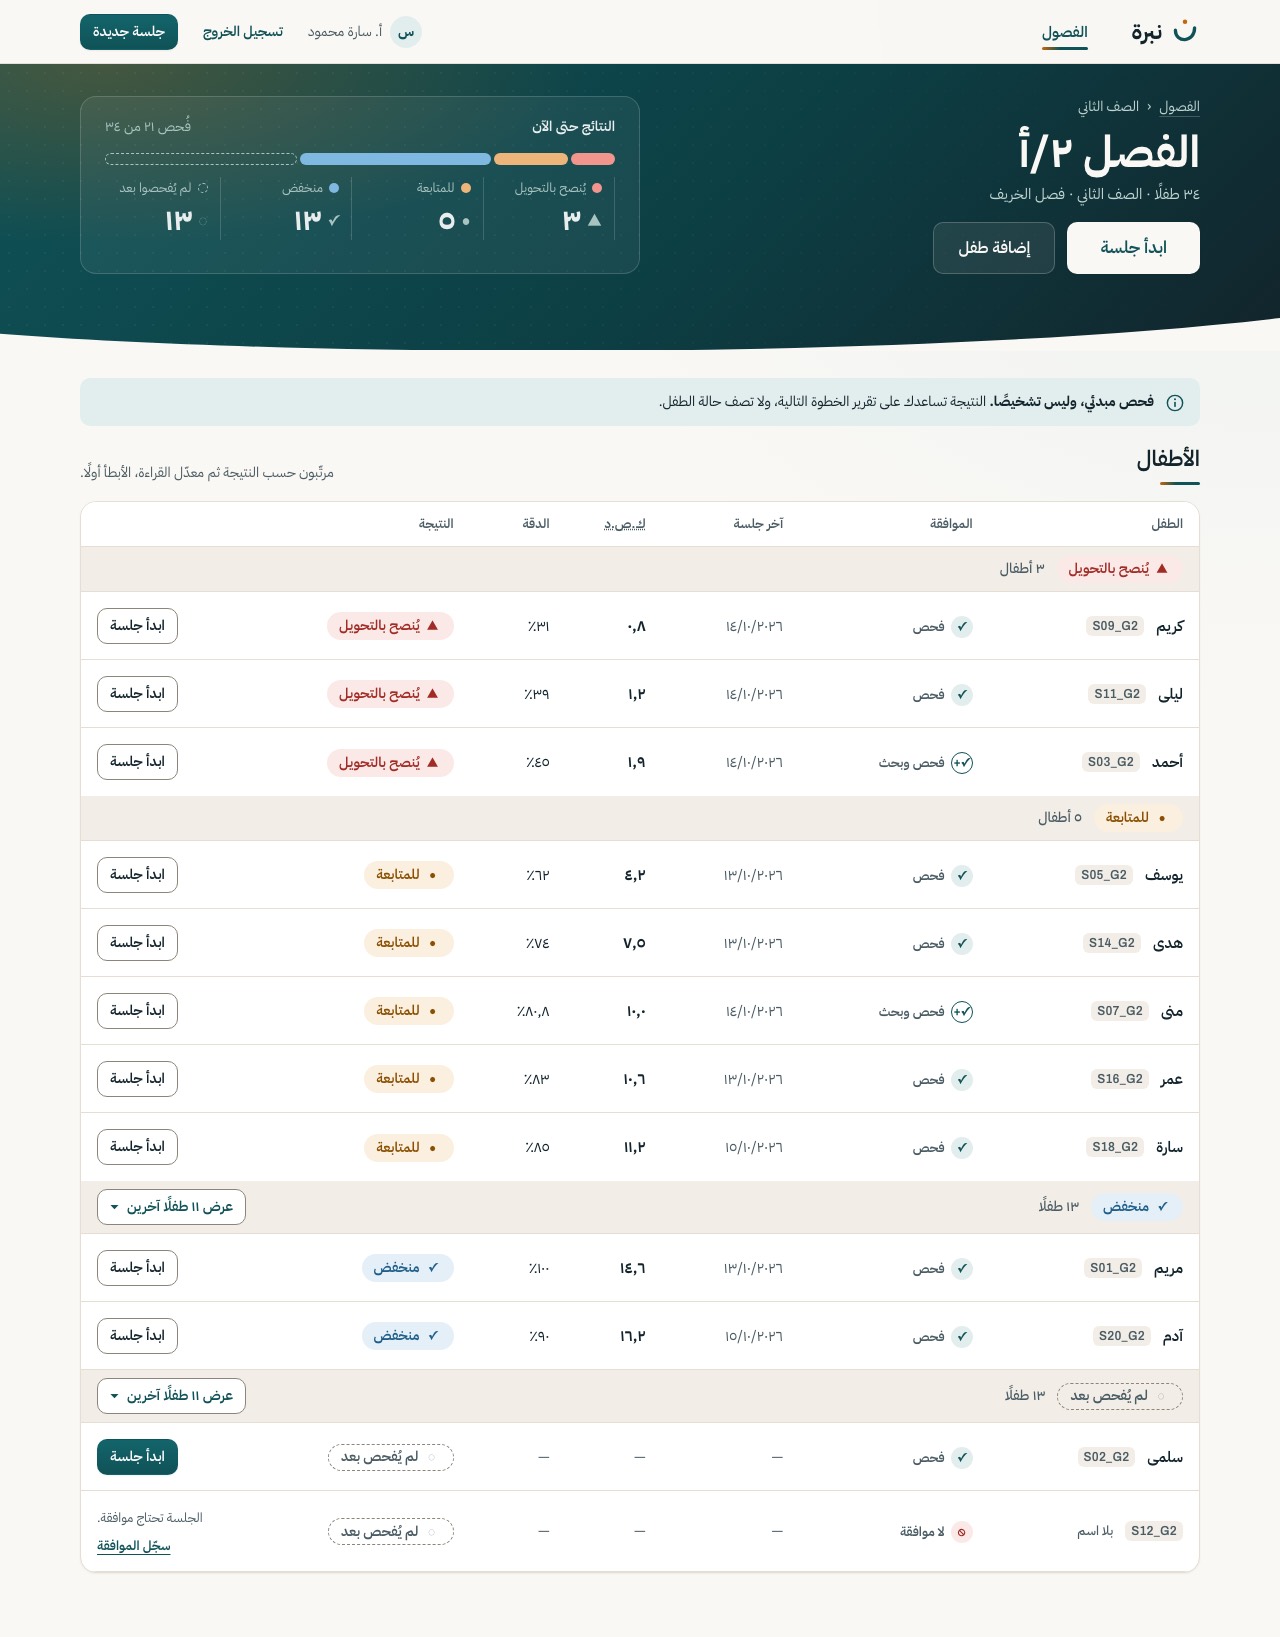Click the blue segment of the results bar
This screenshot has height=1637, width=1280.
395,159
